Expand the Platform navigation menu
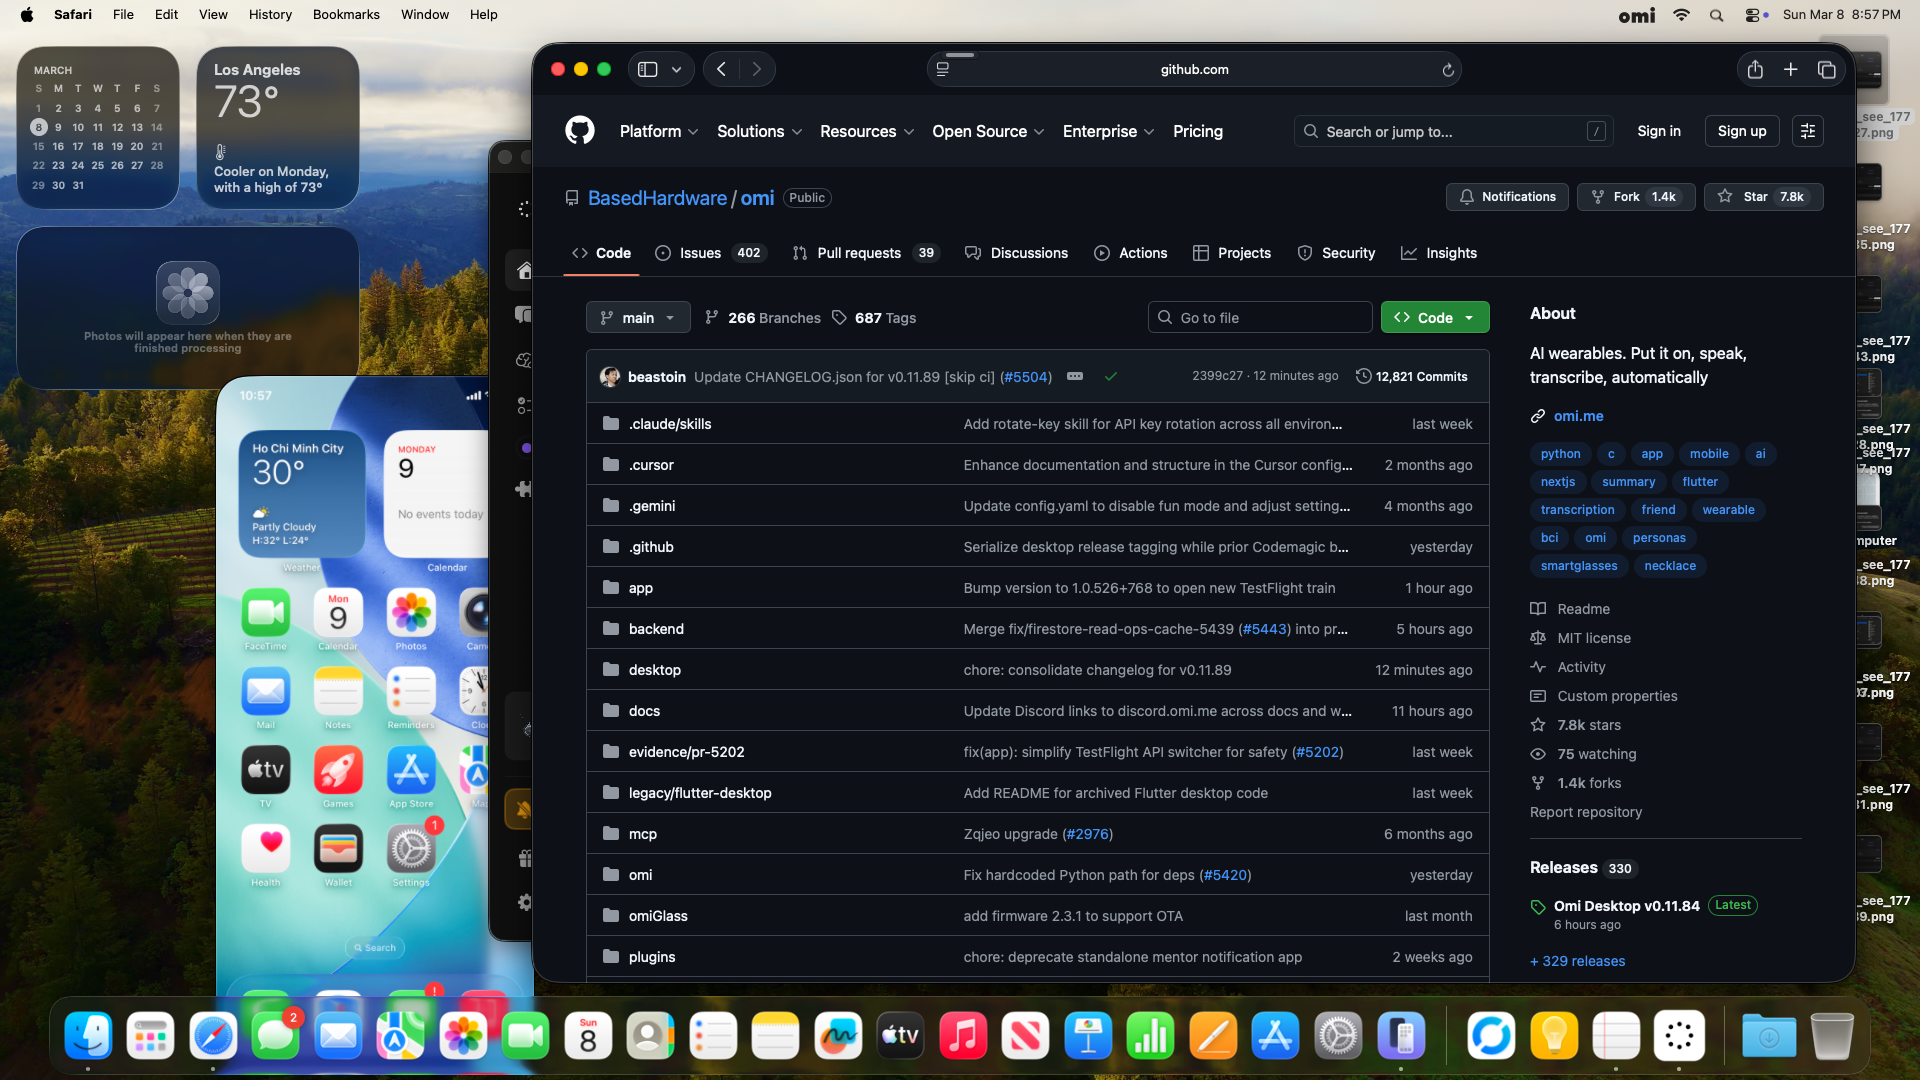The height and width of the screenshot is (1080, 1920). (x=659, y=131)
